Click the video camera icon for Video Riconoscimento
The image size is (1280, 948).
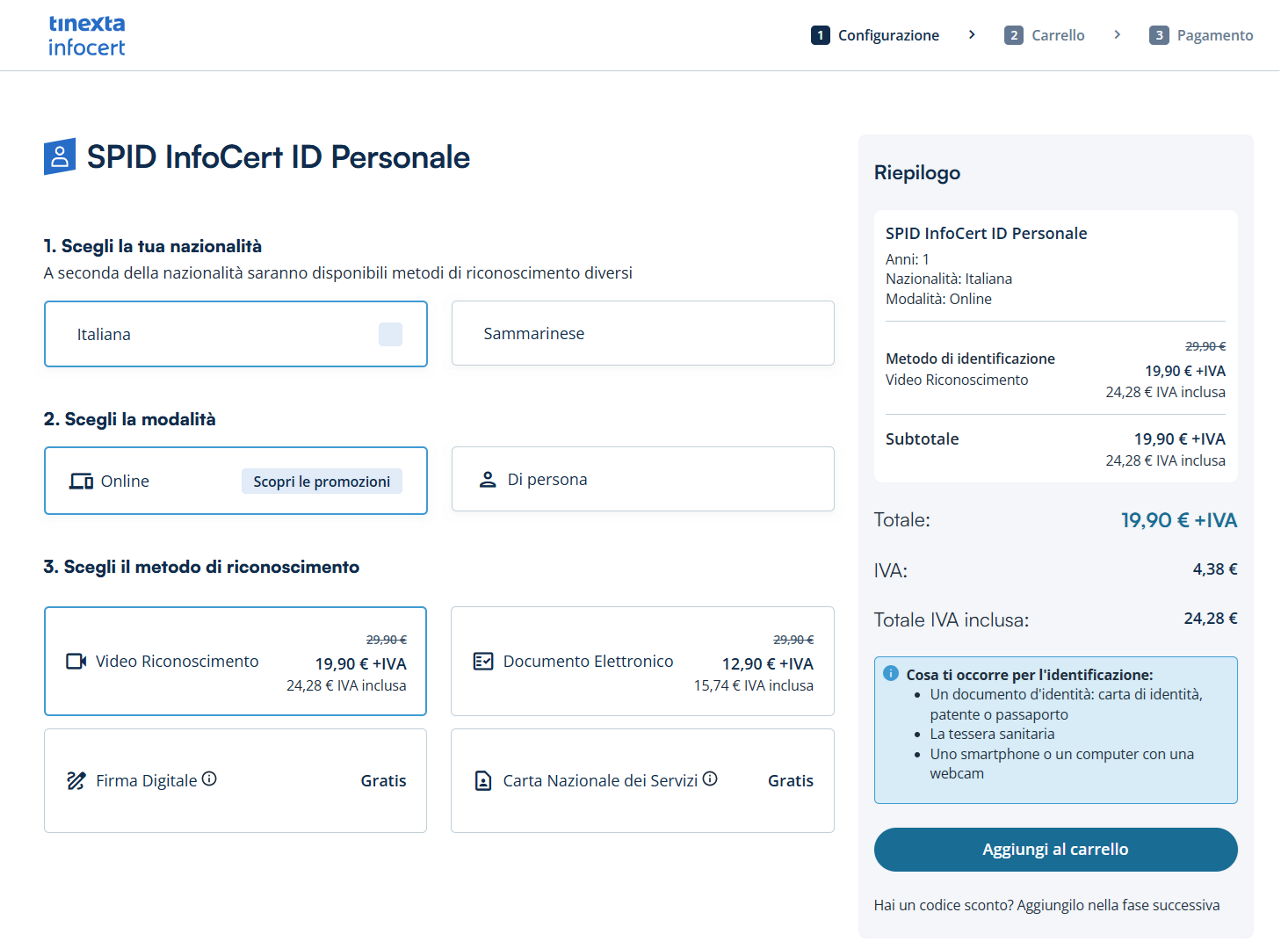tap(76, 661)
